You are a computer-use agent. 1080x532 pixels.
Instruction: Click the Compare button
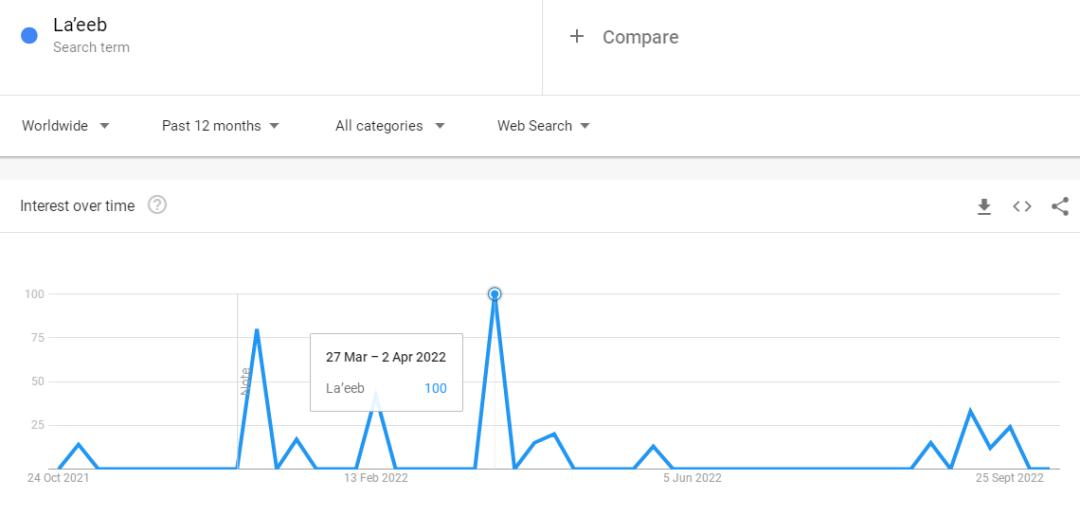pos(640,37)
